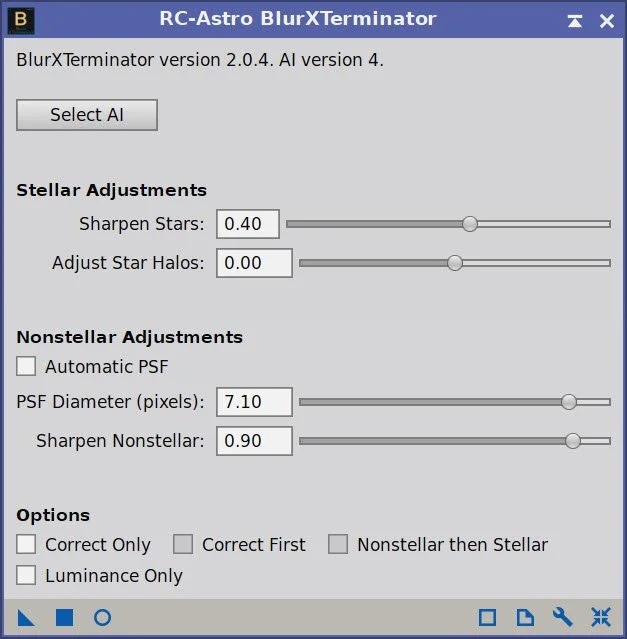Toggle Nonstellar then Stellar checkbox
Viewport: 627px width, 639px height.
338,544
